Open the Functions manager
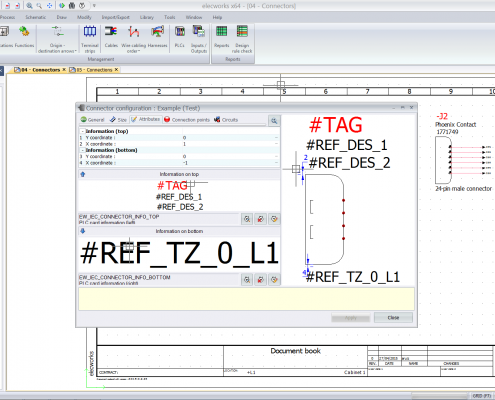This screenshot has width=495, height=400. click(24, 36)
